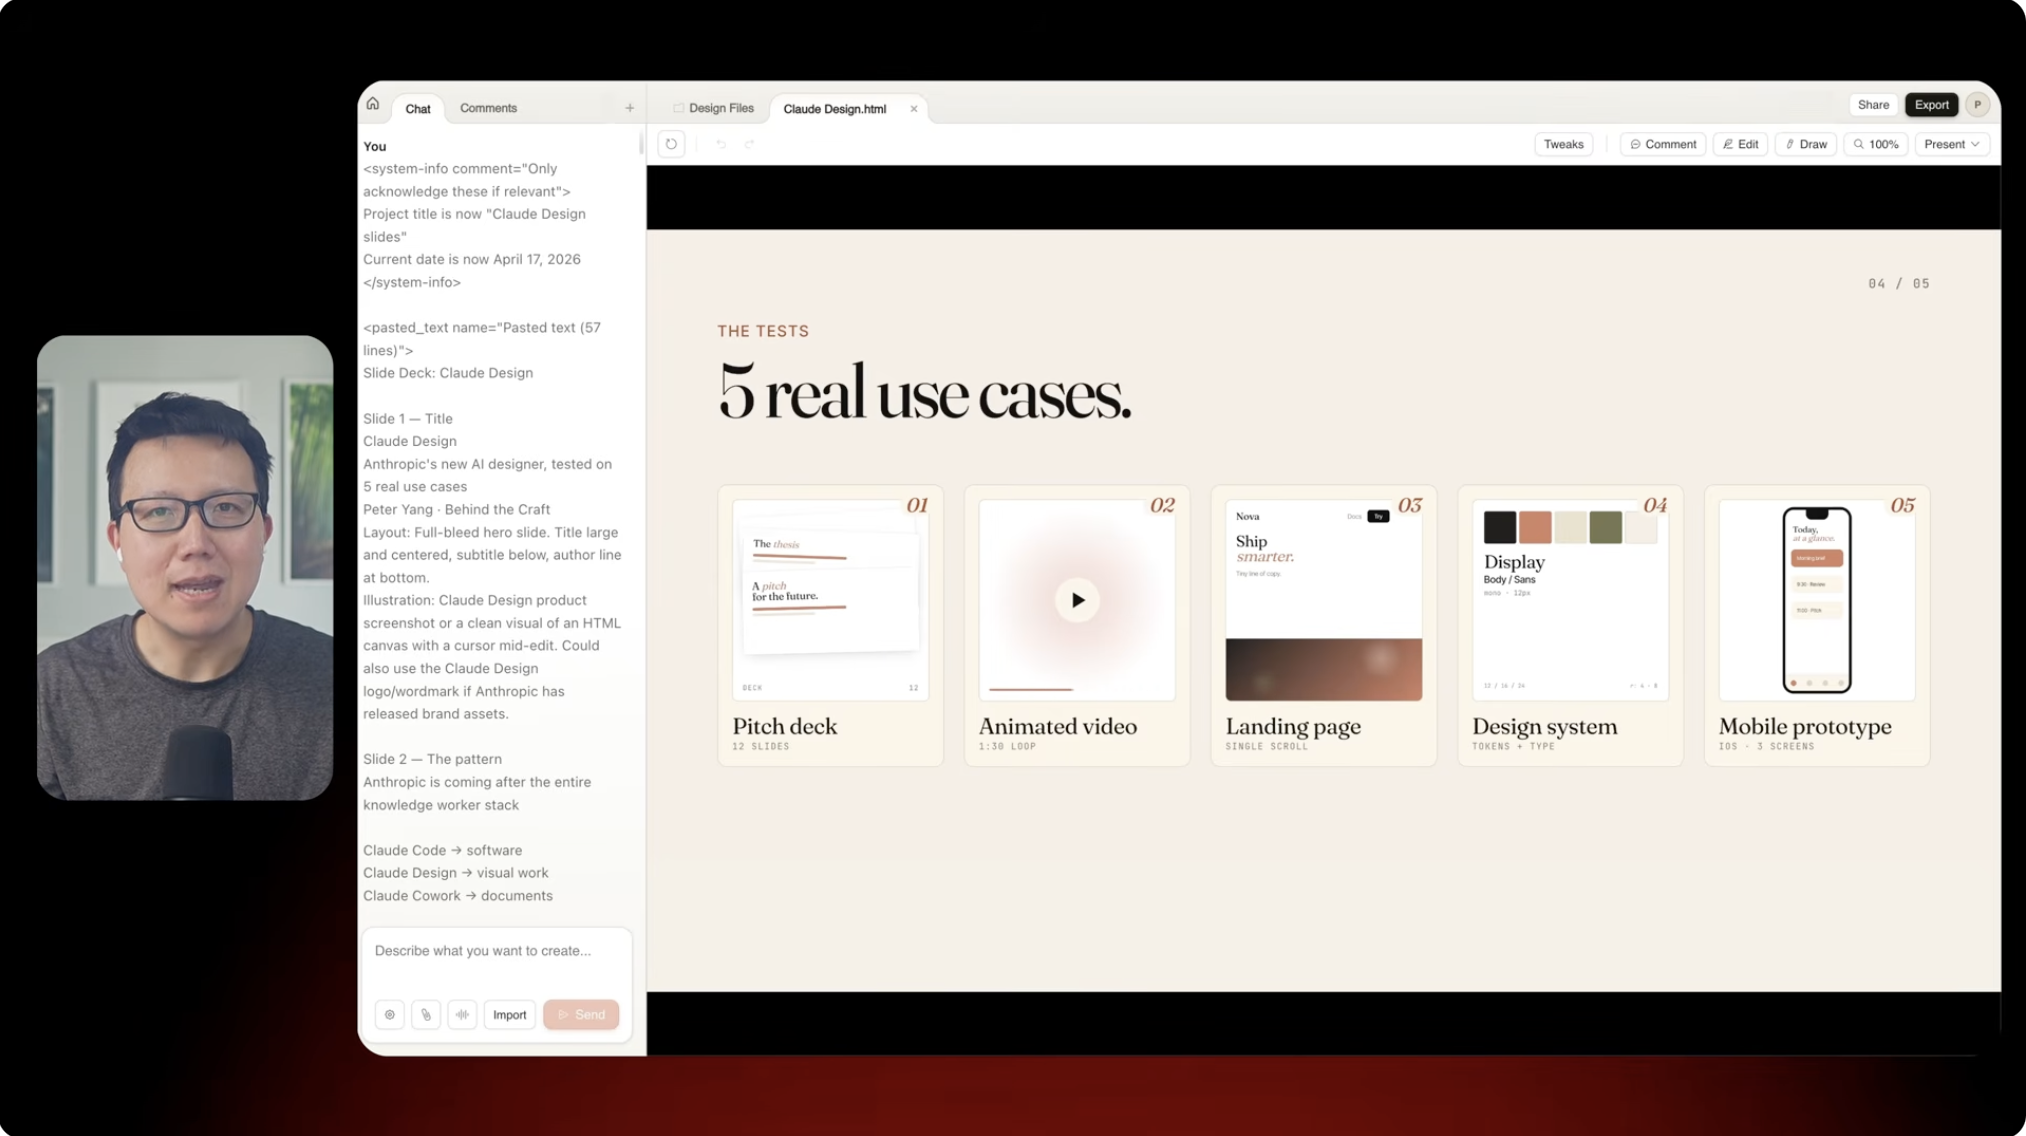Image resolution: width=2026 pixels, height=1136 pixels.
Task: Click 'Claude Cowork → documents' line in chat
Action: click(458, 896)
